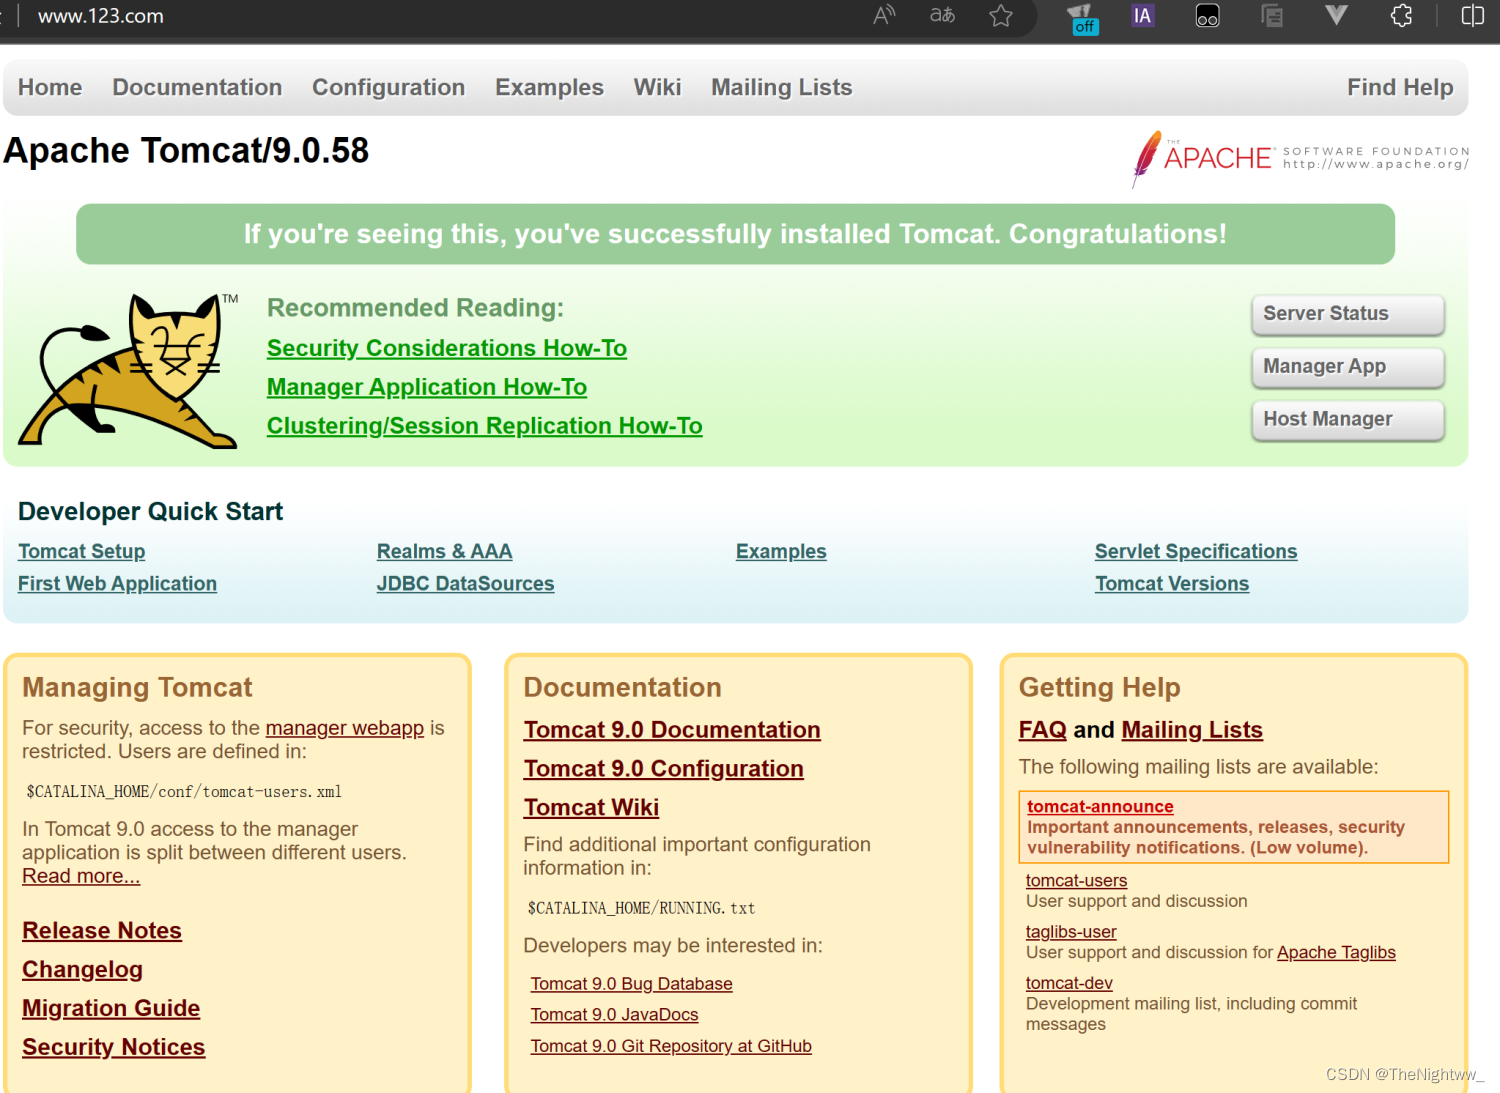Click the Host Manager button
This screenshot has height=1093, width=1500.
pyautogui.click(x=1347, y=420)
